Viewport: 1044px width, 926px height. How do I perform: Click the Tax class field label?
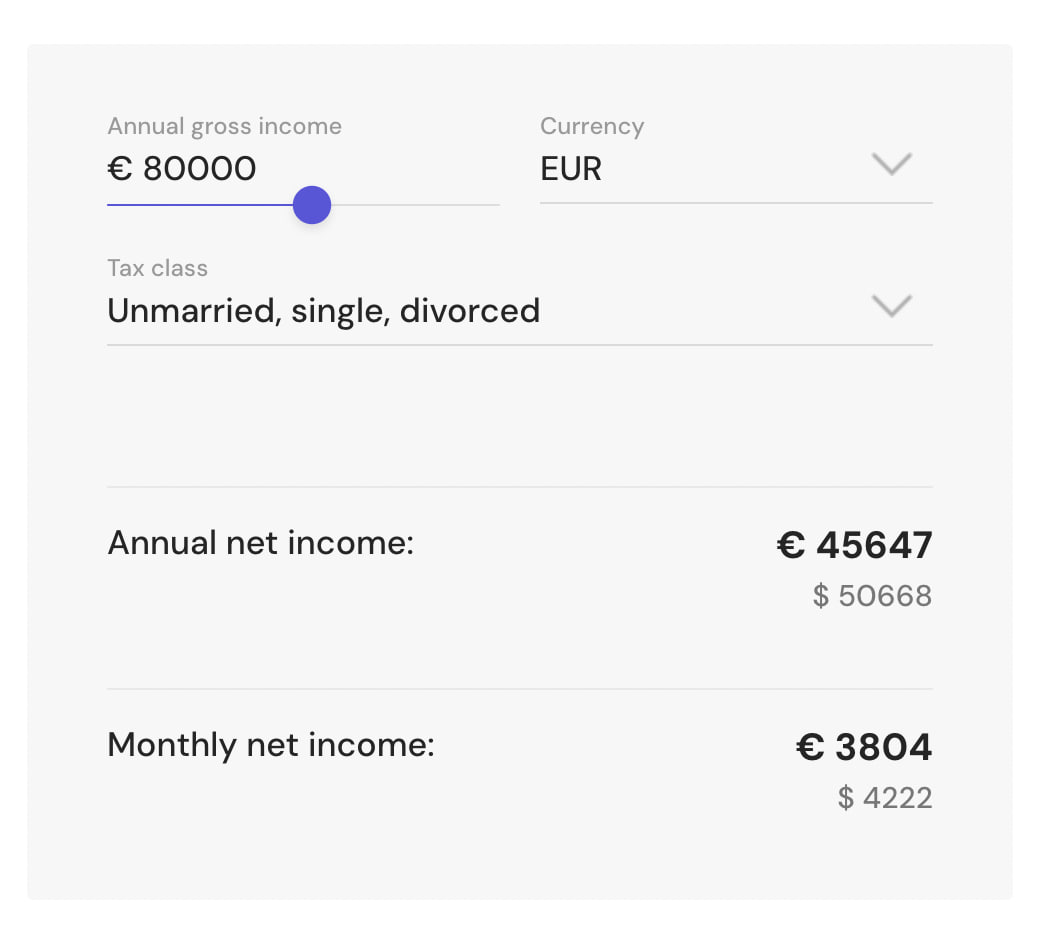tap(157, 268)
